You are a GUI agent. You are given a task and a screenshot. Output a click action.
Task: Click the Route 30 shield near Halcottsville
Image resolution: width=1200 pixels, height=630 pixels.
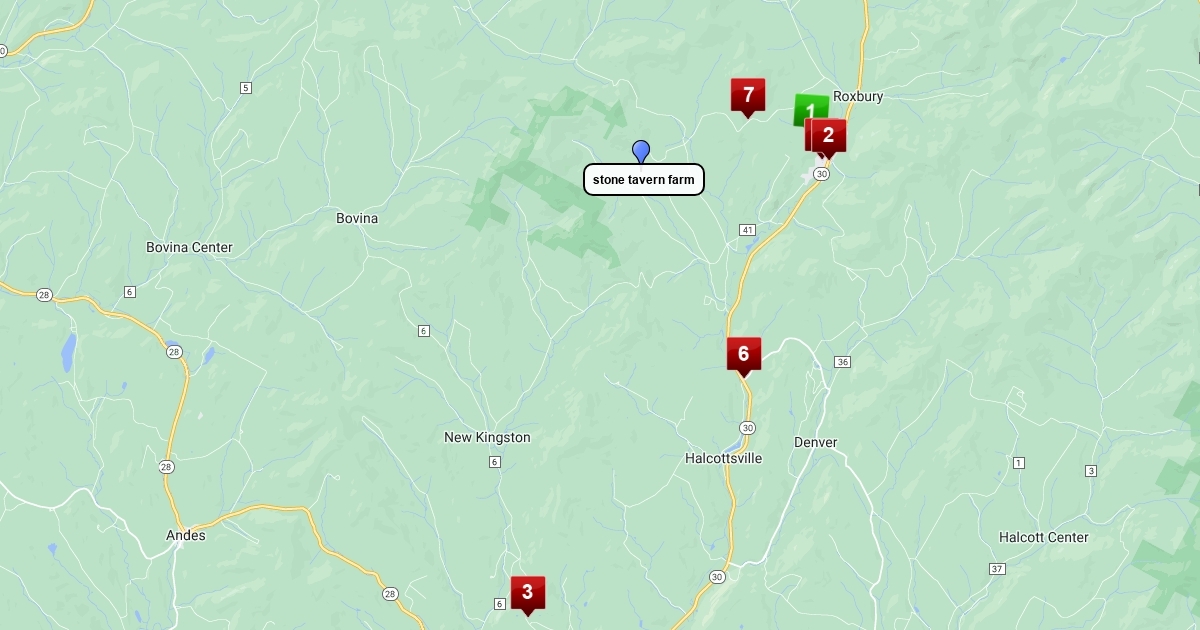coord(748,428)
